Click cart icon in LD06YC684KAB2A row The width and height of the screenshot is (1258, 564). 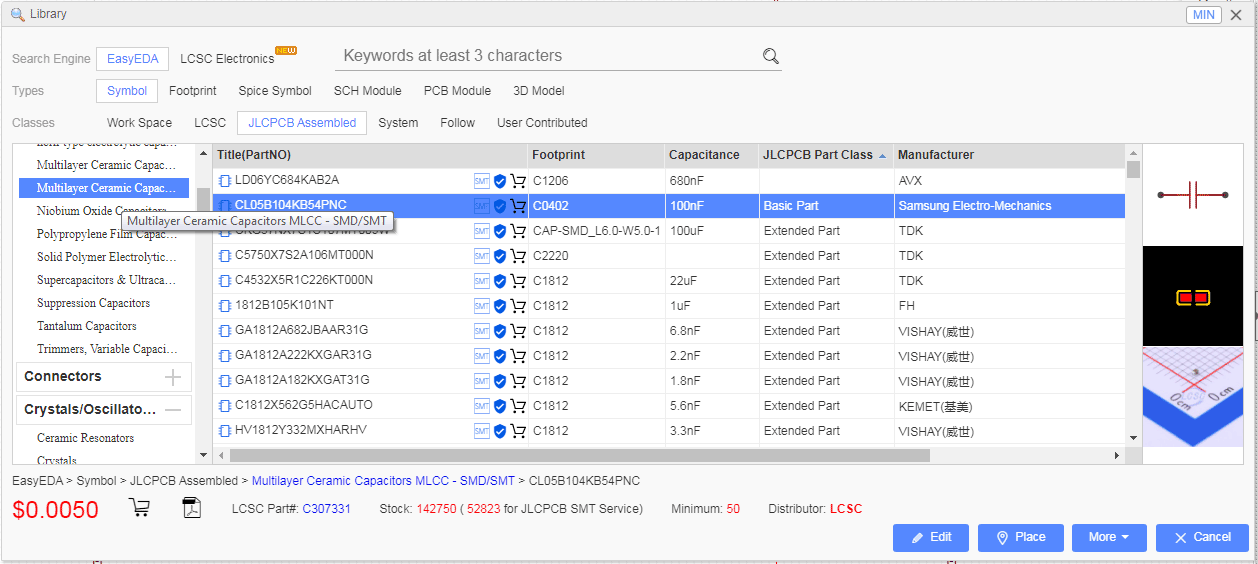517,181
